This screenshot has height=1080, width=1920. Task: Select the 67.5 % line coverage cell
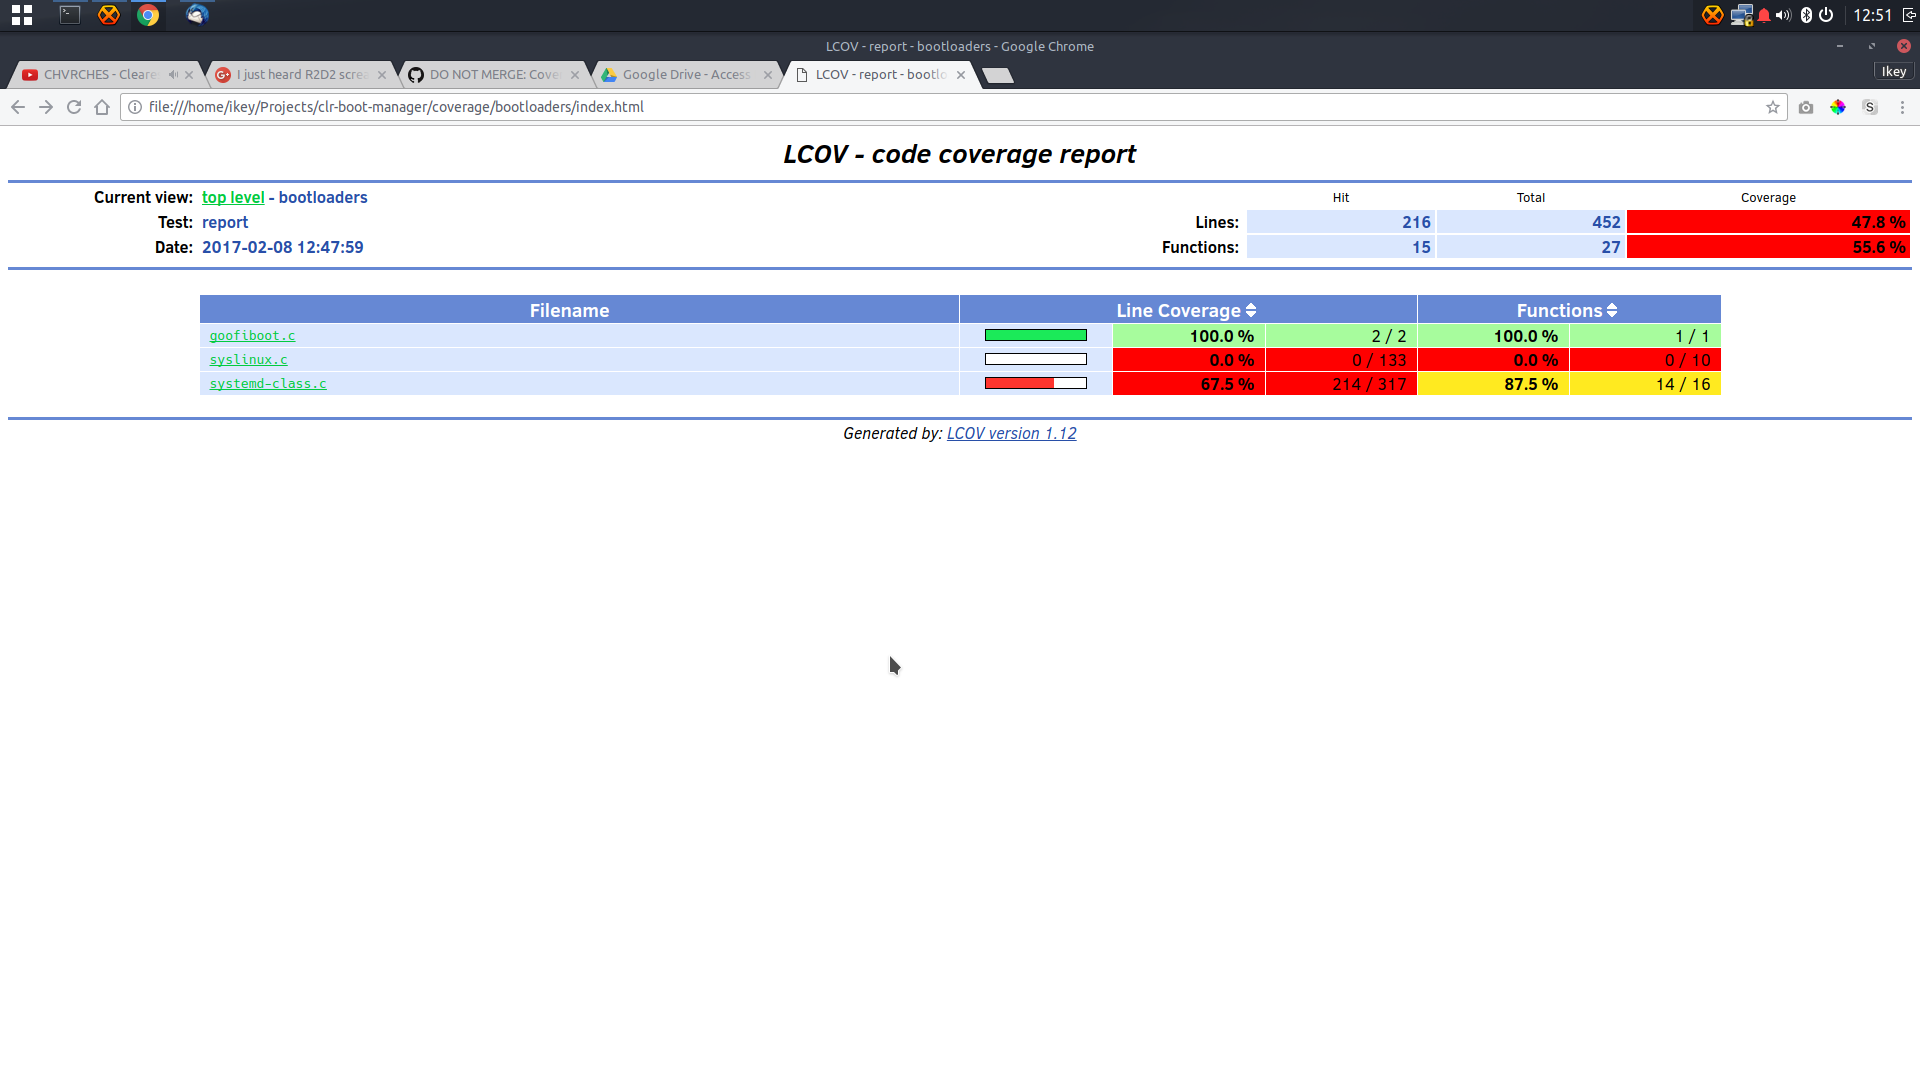tap(1189, 384)
